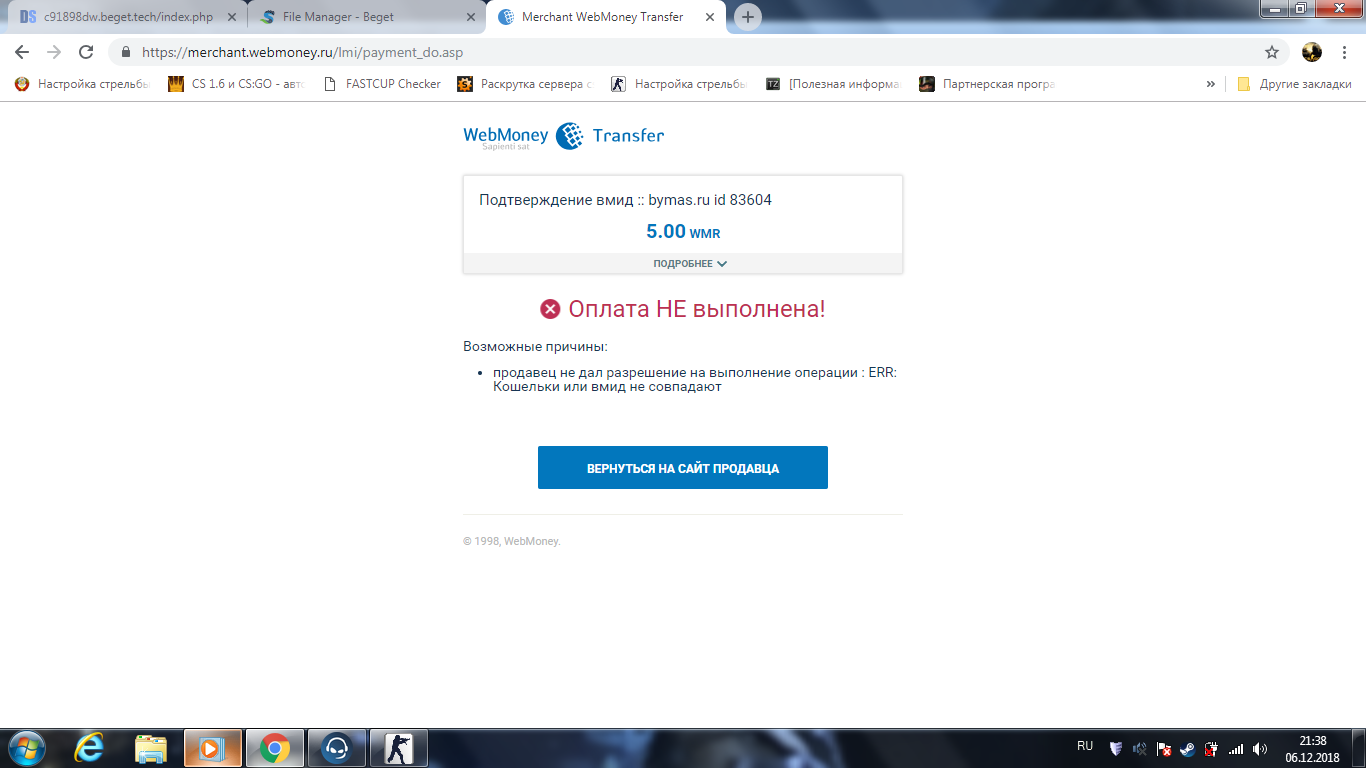Image resolution: width=1366 pixels, height=768 pixels.
Task: Open the Counter-Strike taskbar icon
Action: click(398, 747)
